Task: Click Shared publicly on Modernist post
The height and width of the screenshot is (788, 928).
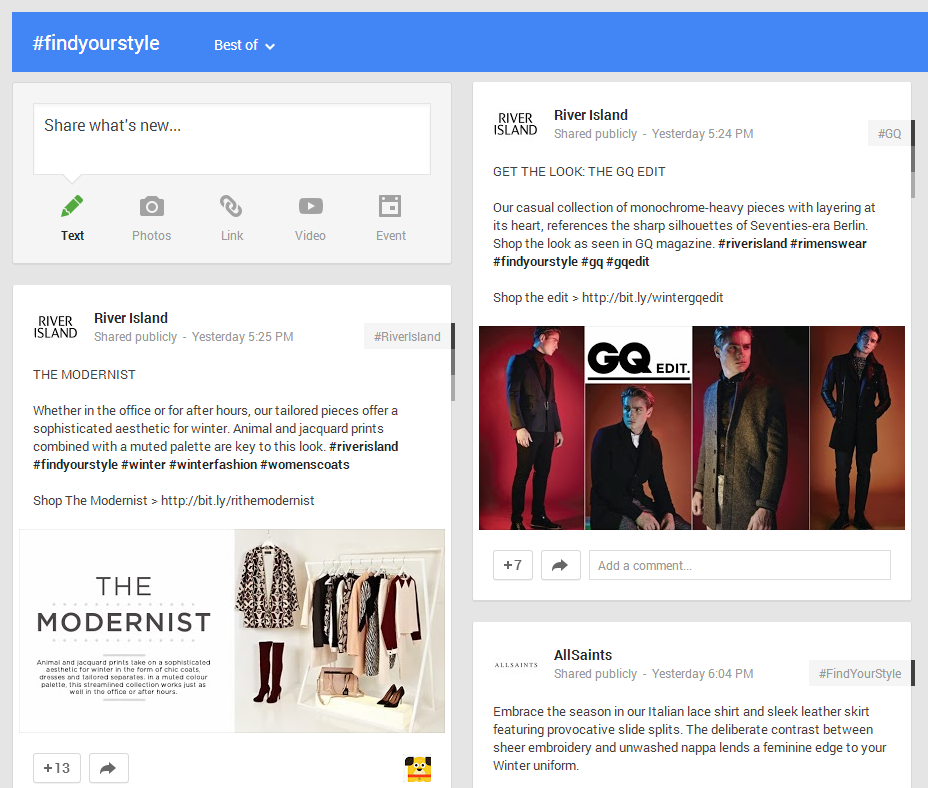Action: (136, 337)
